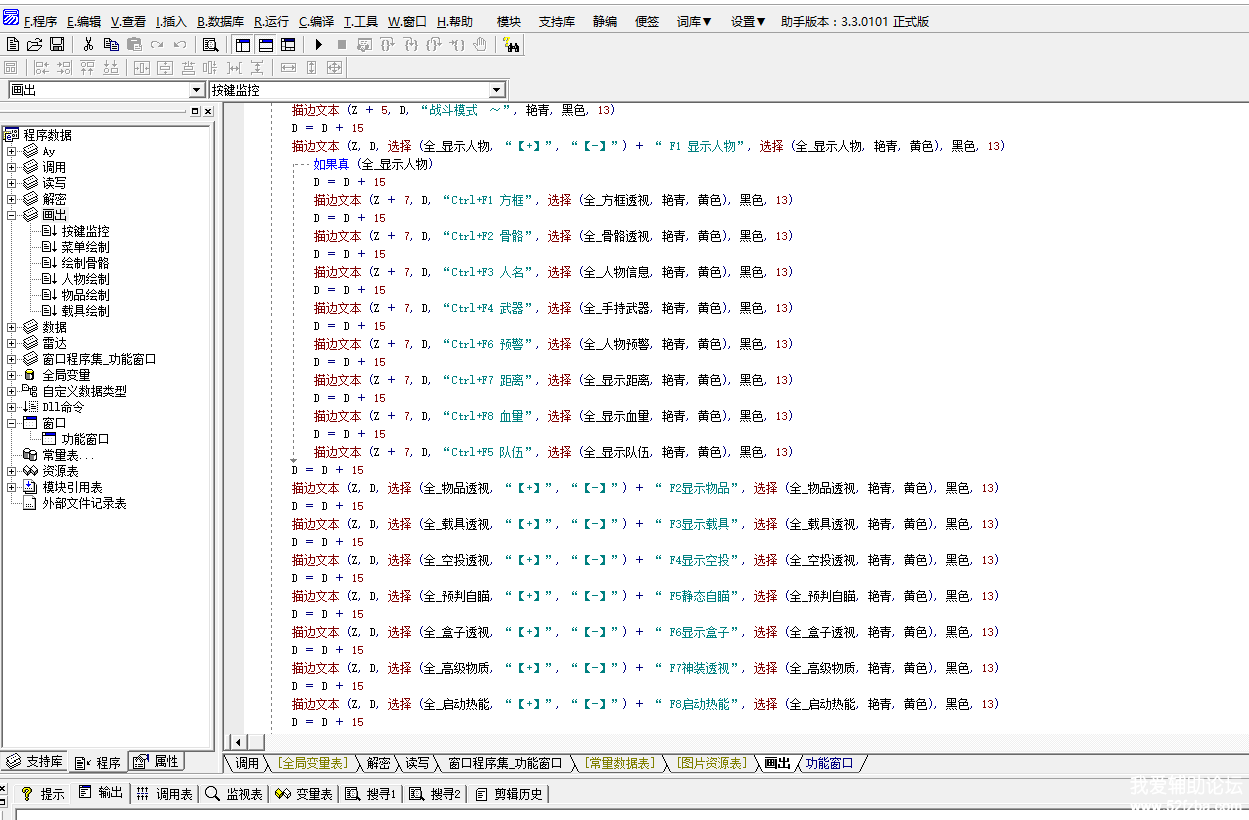Click the 便签 toolbar button

647,21
